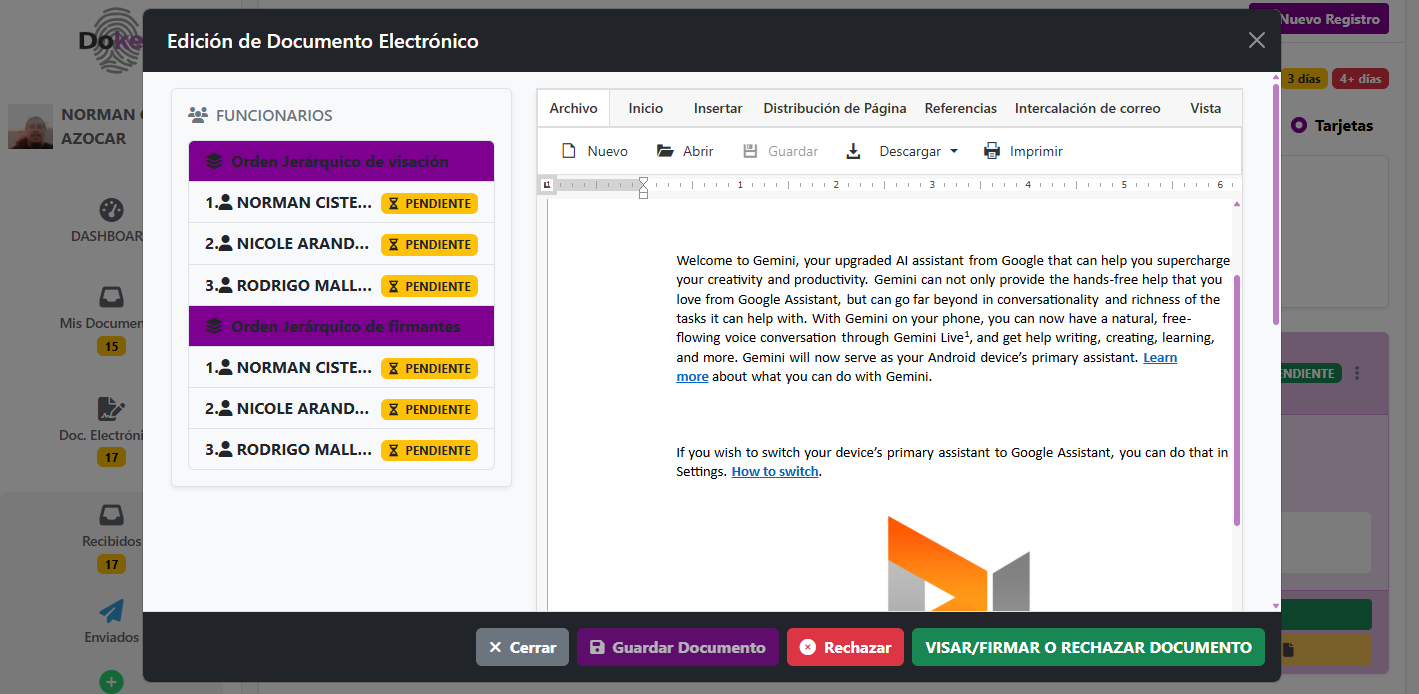1419x694 pixels.
Task: Click VISAR/FIRMAR O RECHAZAR DOCUMENTO button
Action: [x=1088, y=647]
